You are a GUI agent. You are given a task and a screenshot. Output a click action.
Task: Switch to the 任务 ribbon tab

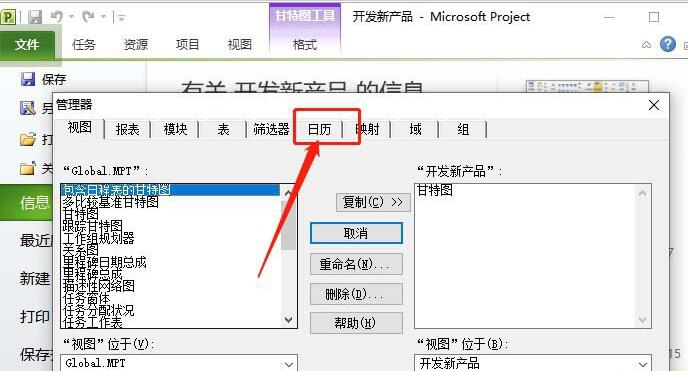pos(83,44)
